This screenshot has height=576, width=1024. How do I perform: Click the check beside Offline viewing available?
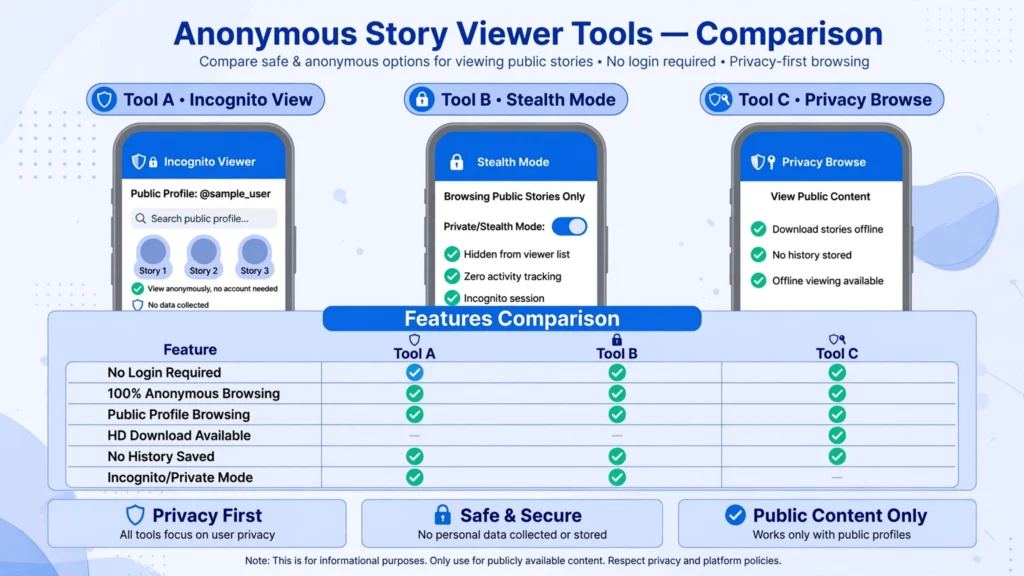pyautogui.click(x=758, y=280)
